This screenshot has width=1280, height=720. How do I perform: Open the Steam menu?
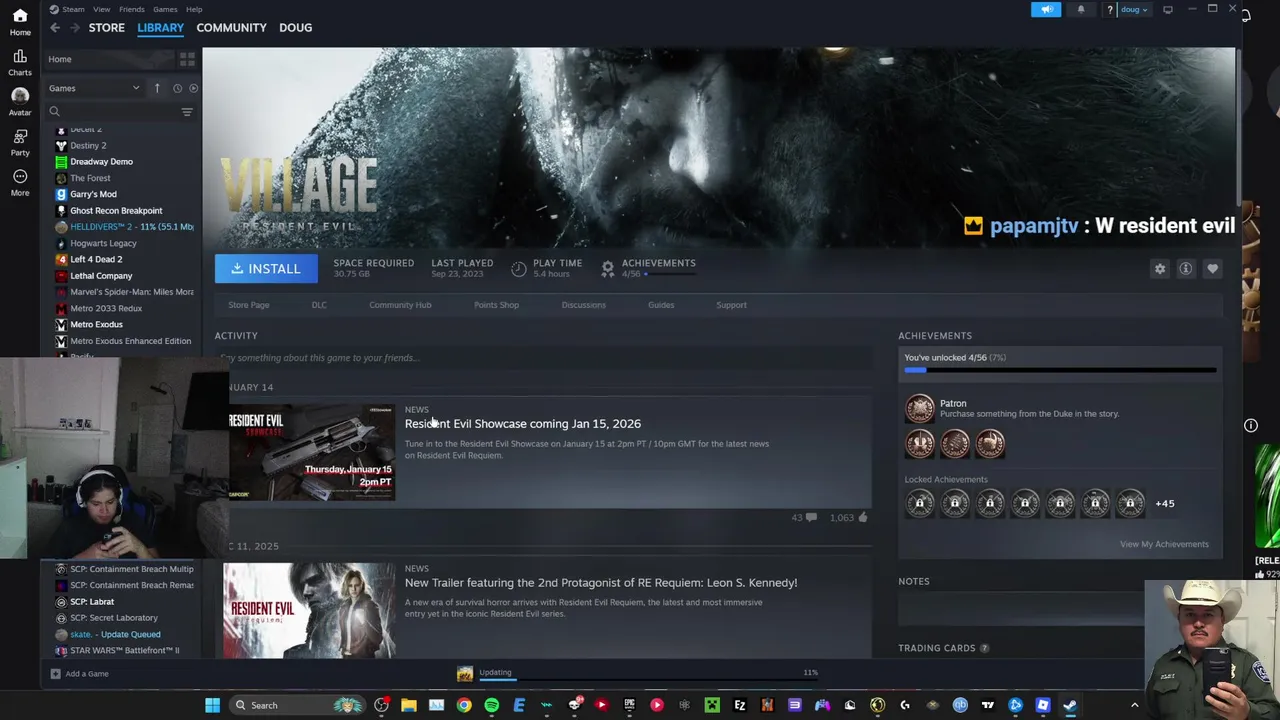(x=73, y=9)
